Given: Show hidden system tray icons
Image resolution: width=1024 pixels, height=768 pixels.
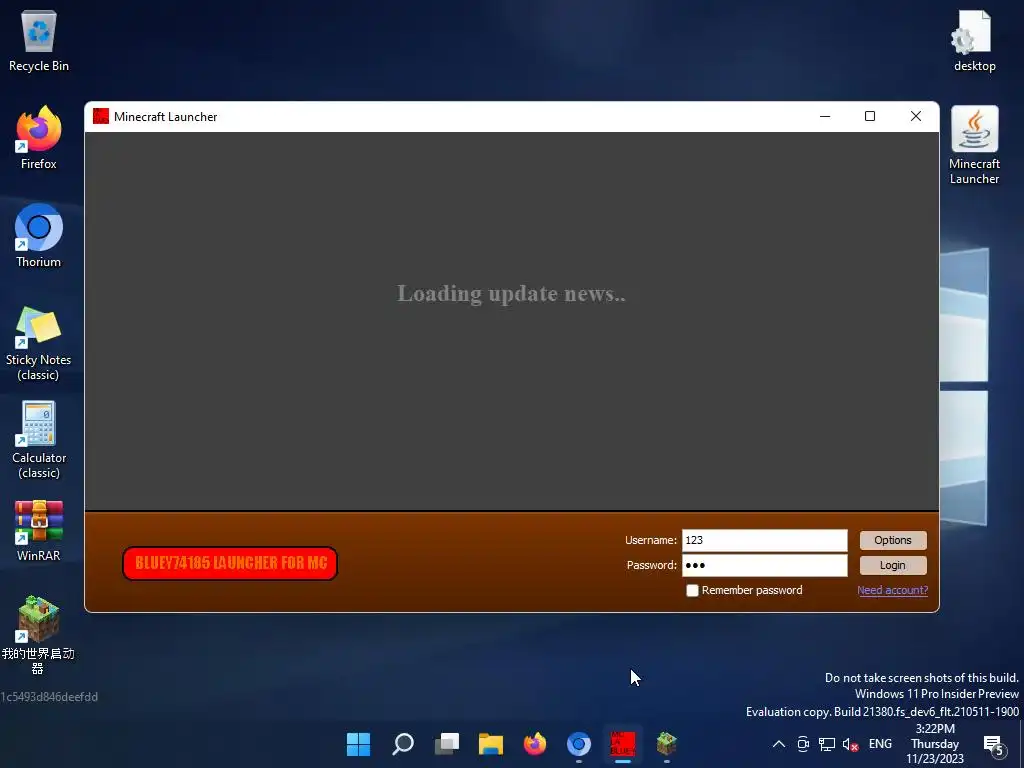Looking at the screenshot, I should pos(778,744).
